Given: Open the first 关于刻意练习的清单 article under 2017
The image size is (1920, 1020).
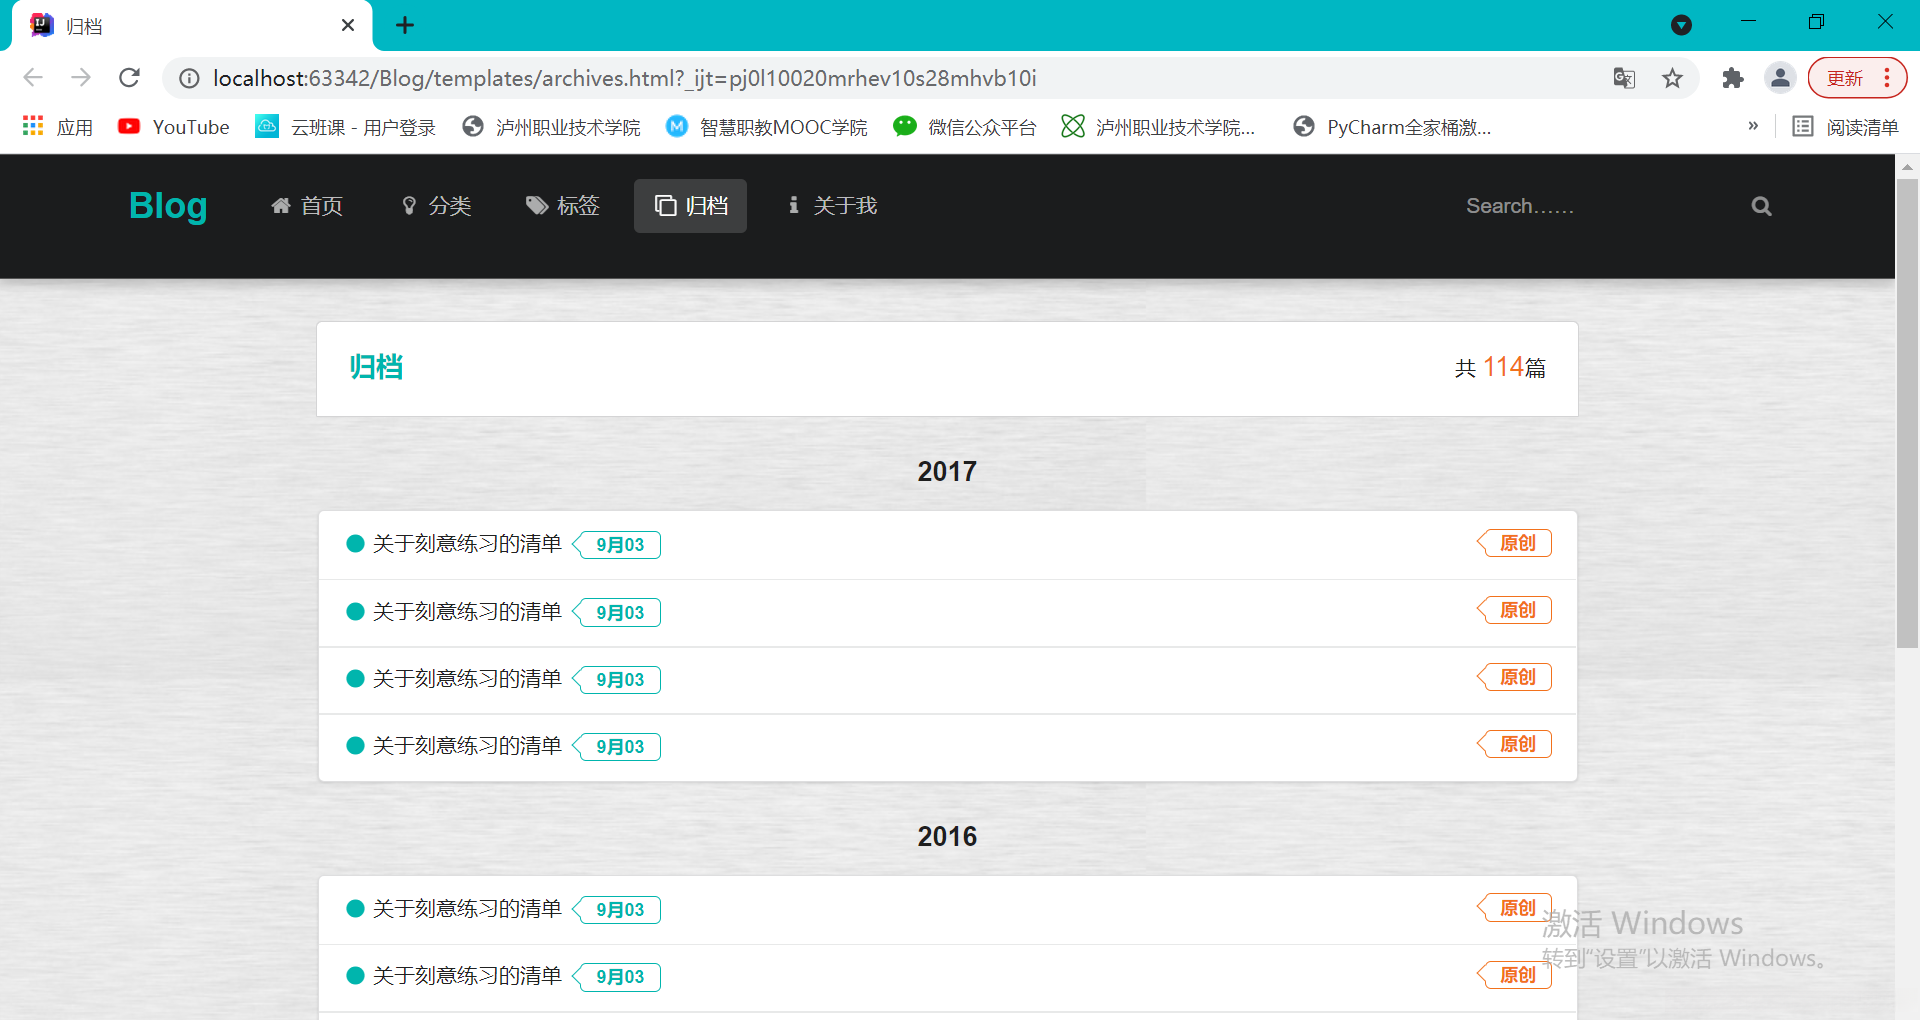Looking at the screenshot, I should click(467, 544).
